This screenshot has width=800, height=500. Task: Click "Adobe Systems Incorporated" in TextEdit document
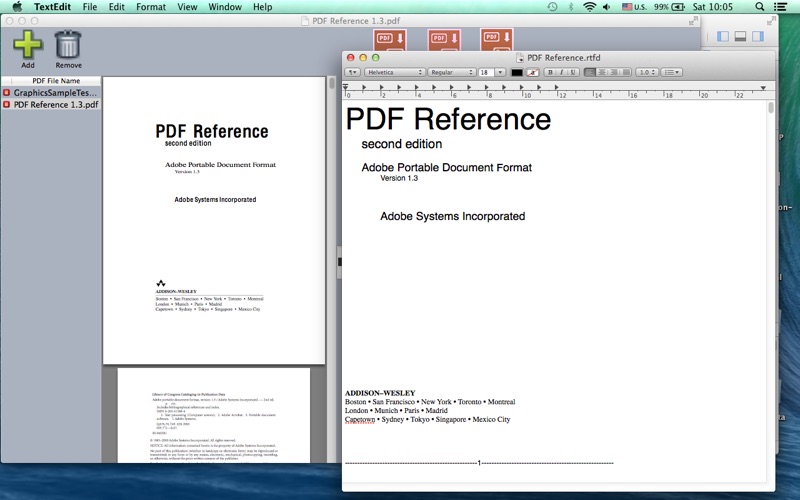tap(453, 216)
